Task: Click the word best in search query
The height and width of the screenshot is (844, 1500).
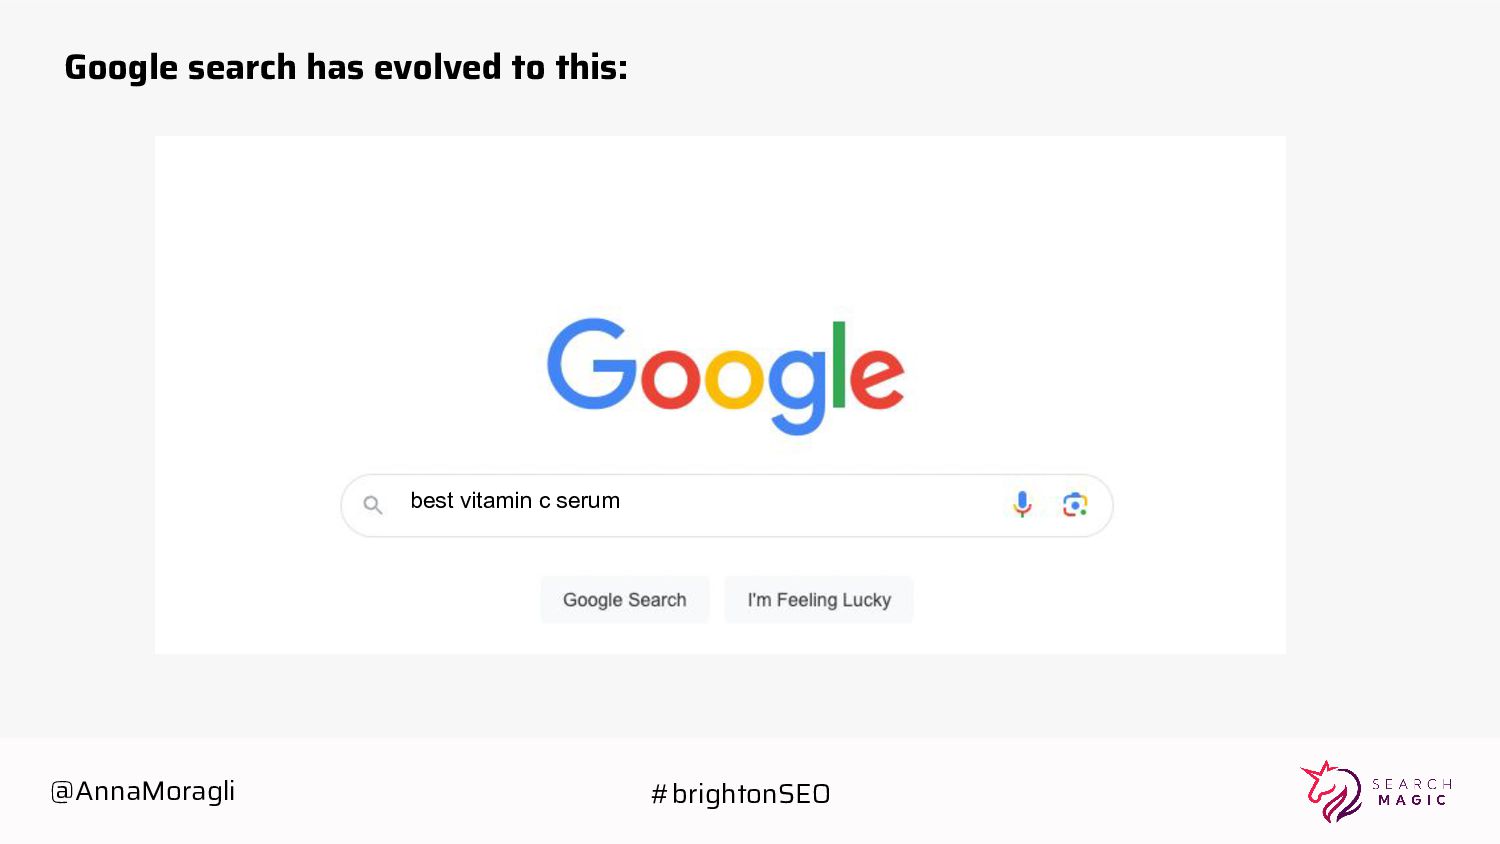Action: click(432, 501)
